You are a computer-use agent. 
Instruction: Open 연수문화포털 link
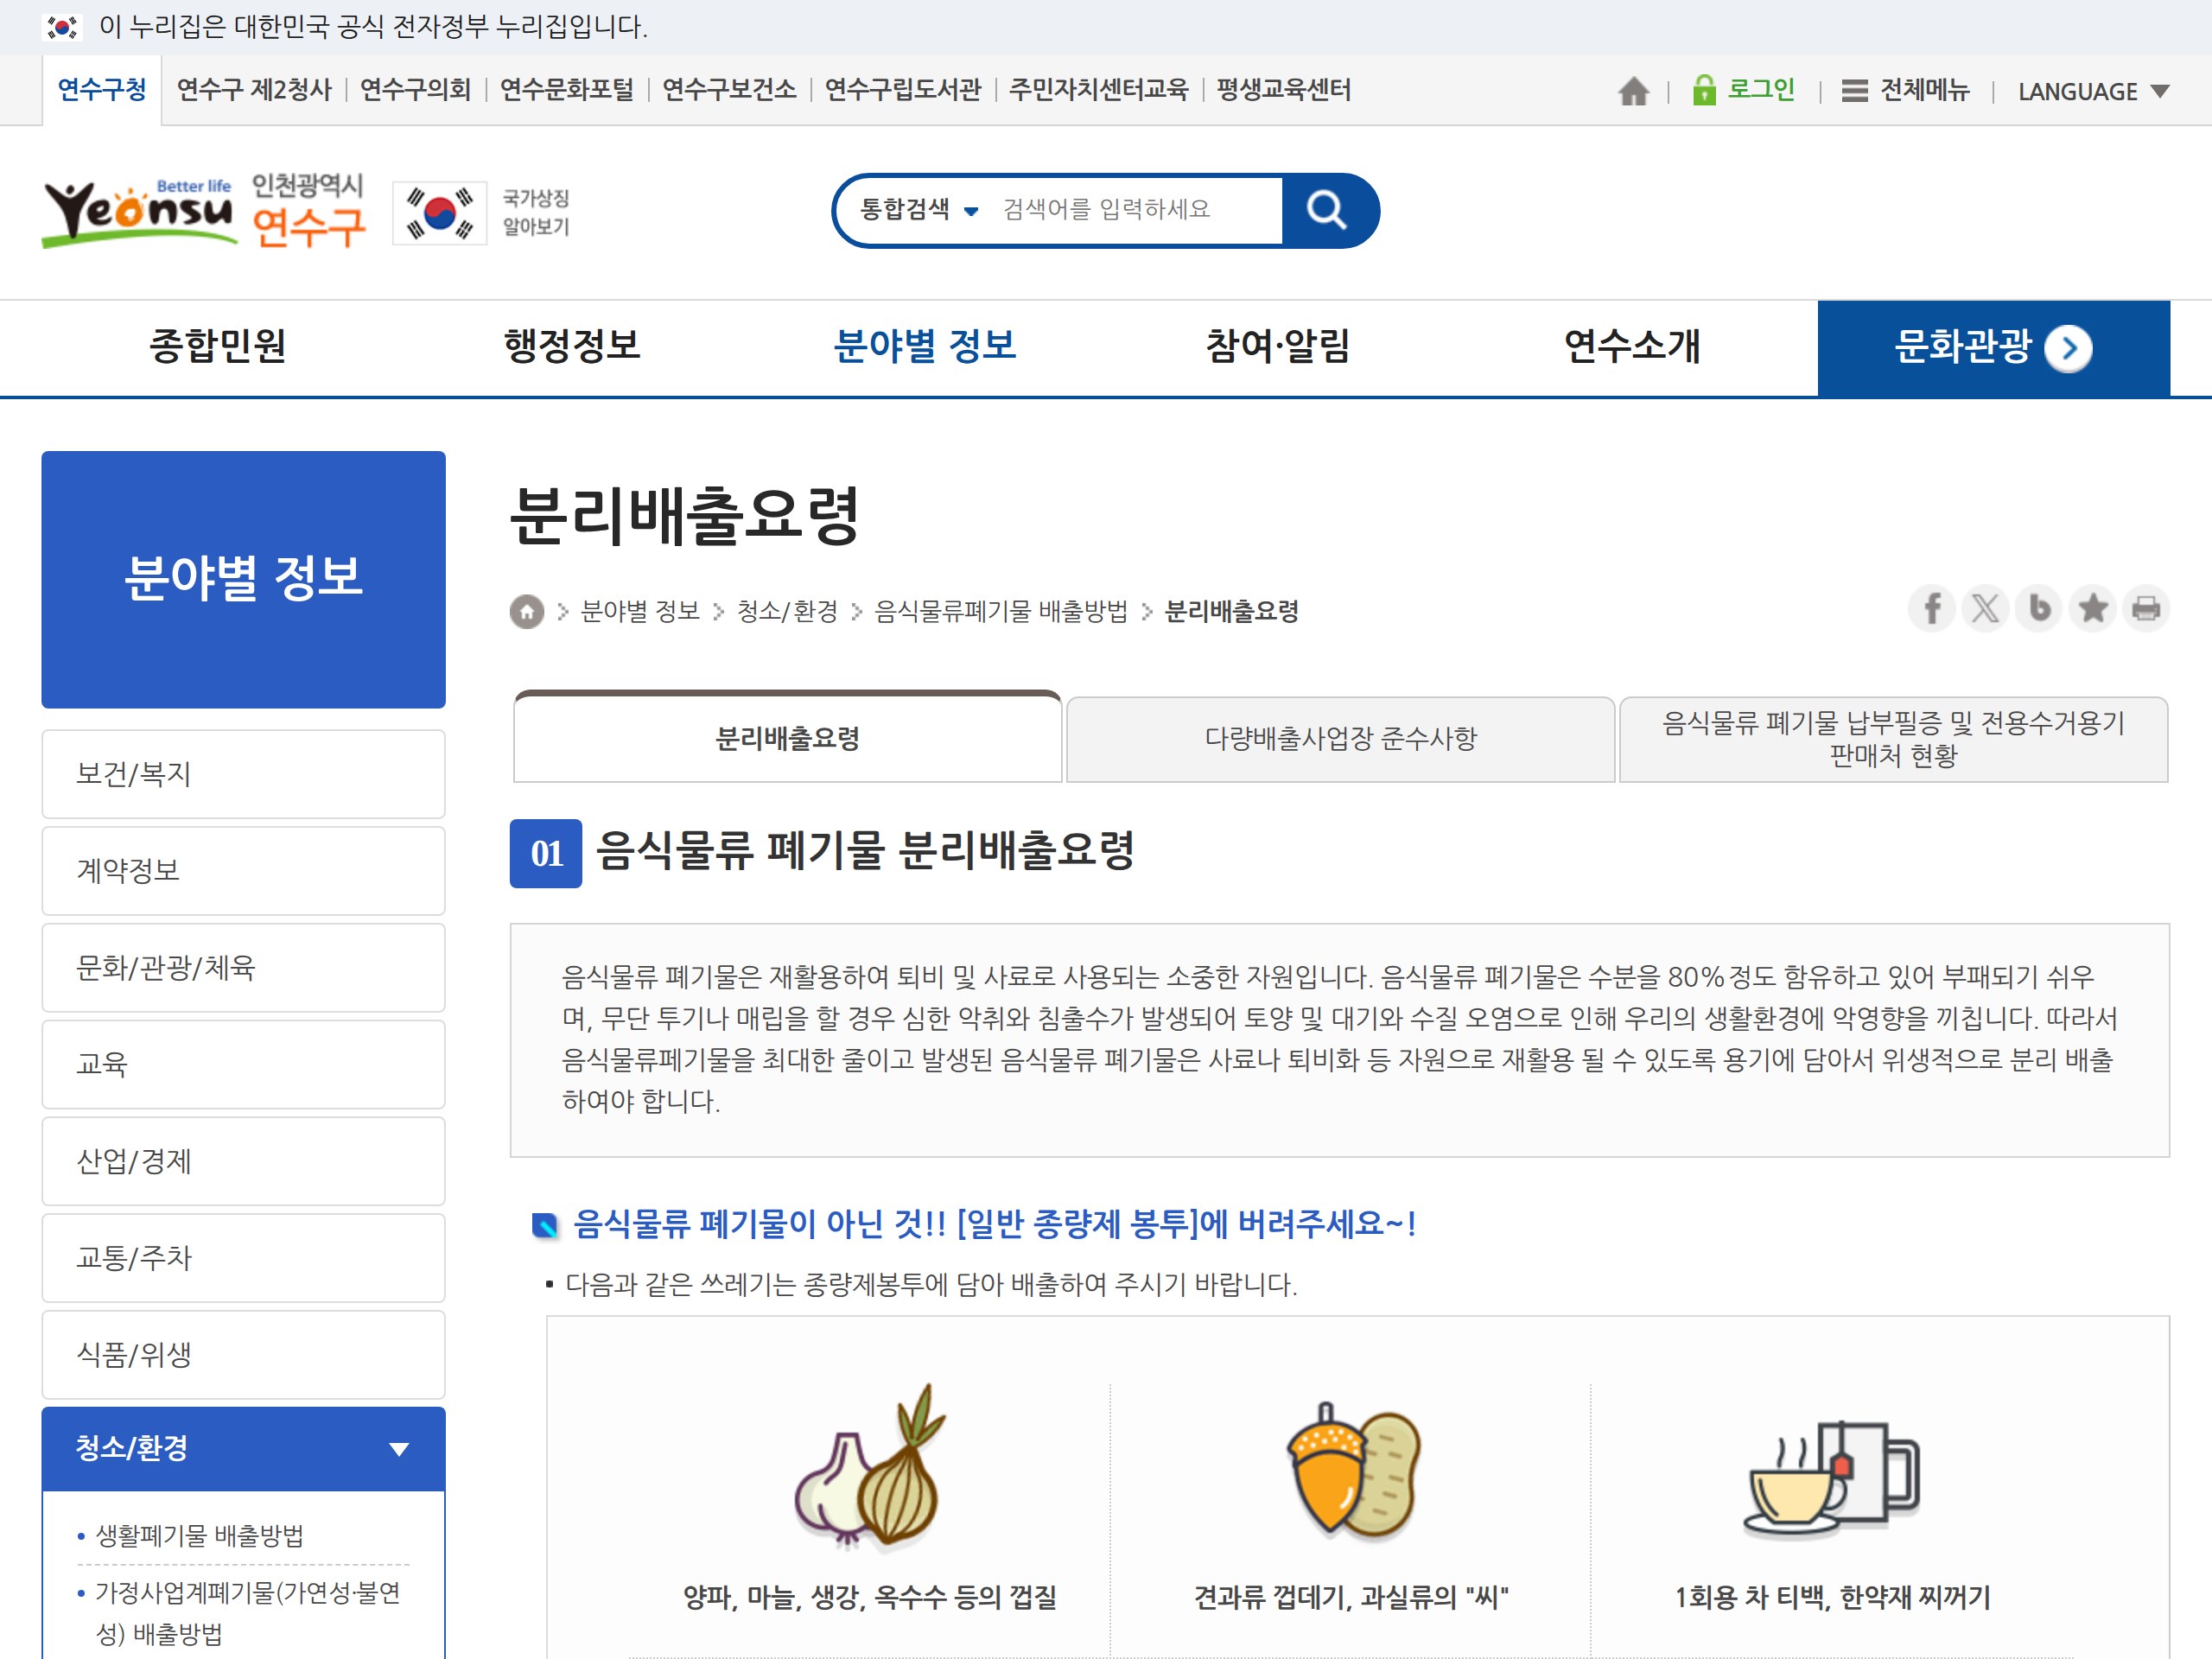coord(567,90)
